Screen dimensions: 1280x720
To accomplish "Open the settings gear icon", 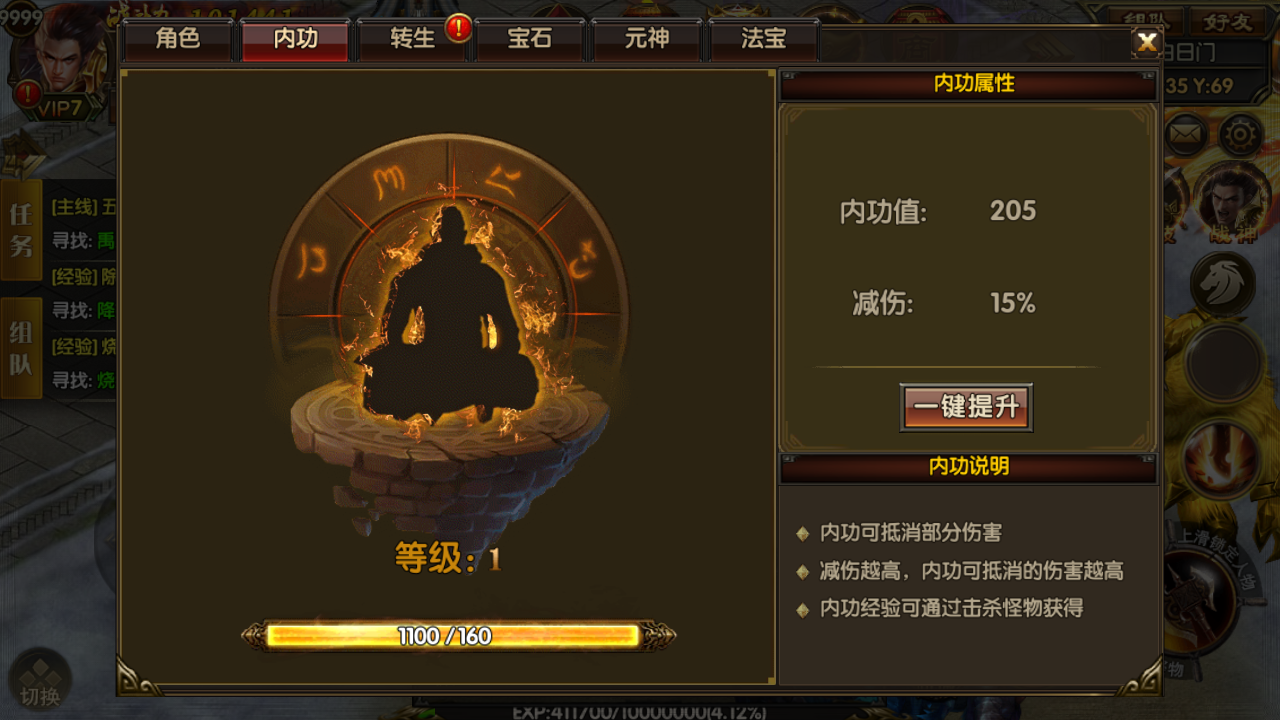I will pos(1241,135).
